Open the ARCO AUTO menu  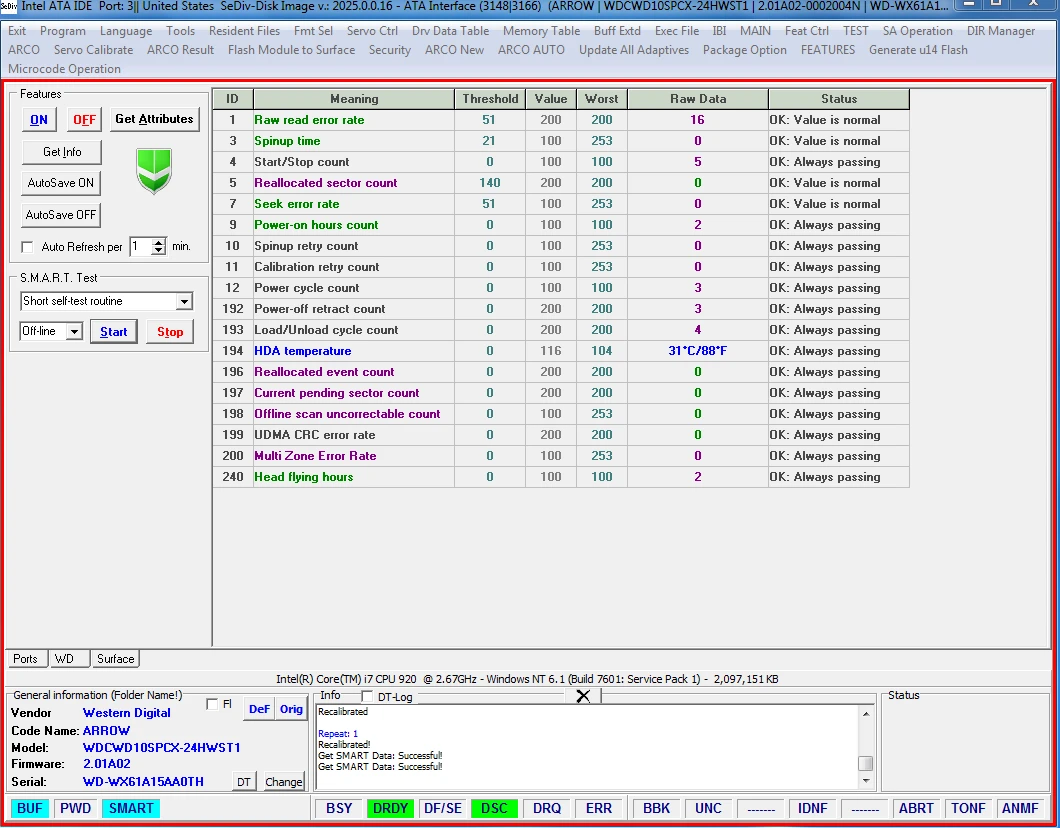(x=531, y=50)
